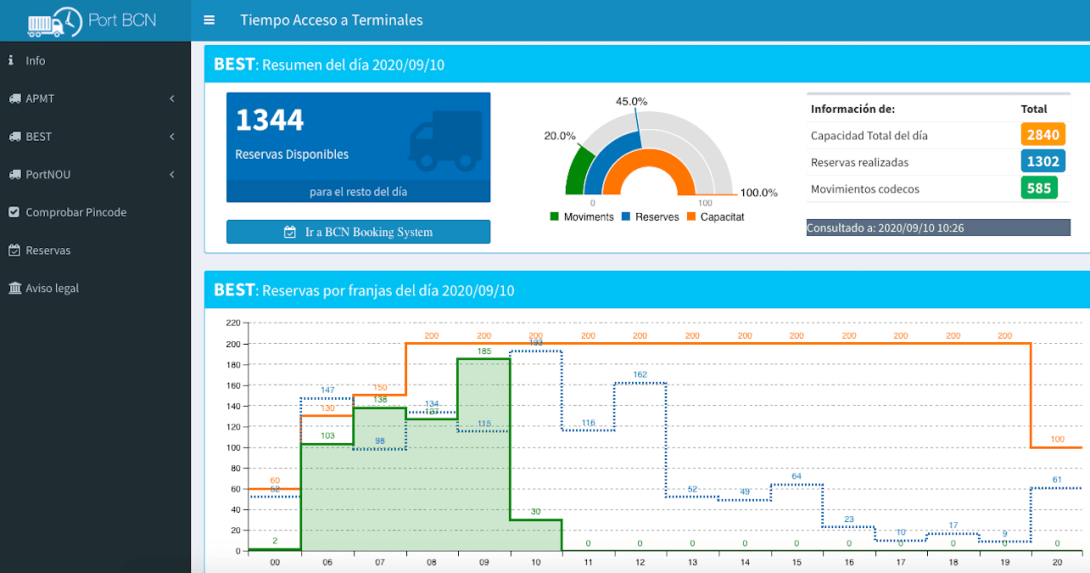The height and width of the screenshot is (573, 1090).
Task: Click the orange gauge capacity arc
Action: point(649,156)
